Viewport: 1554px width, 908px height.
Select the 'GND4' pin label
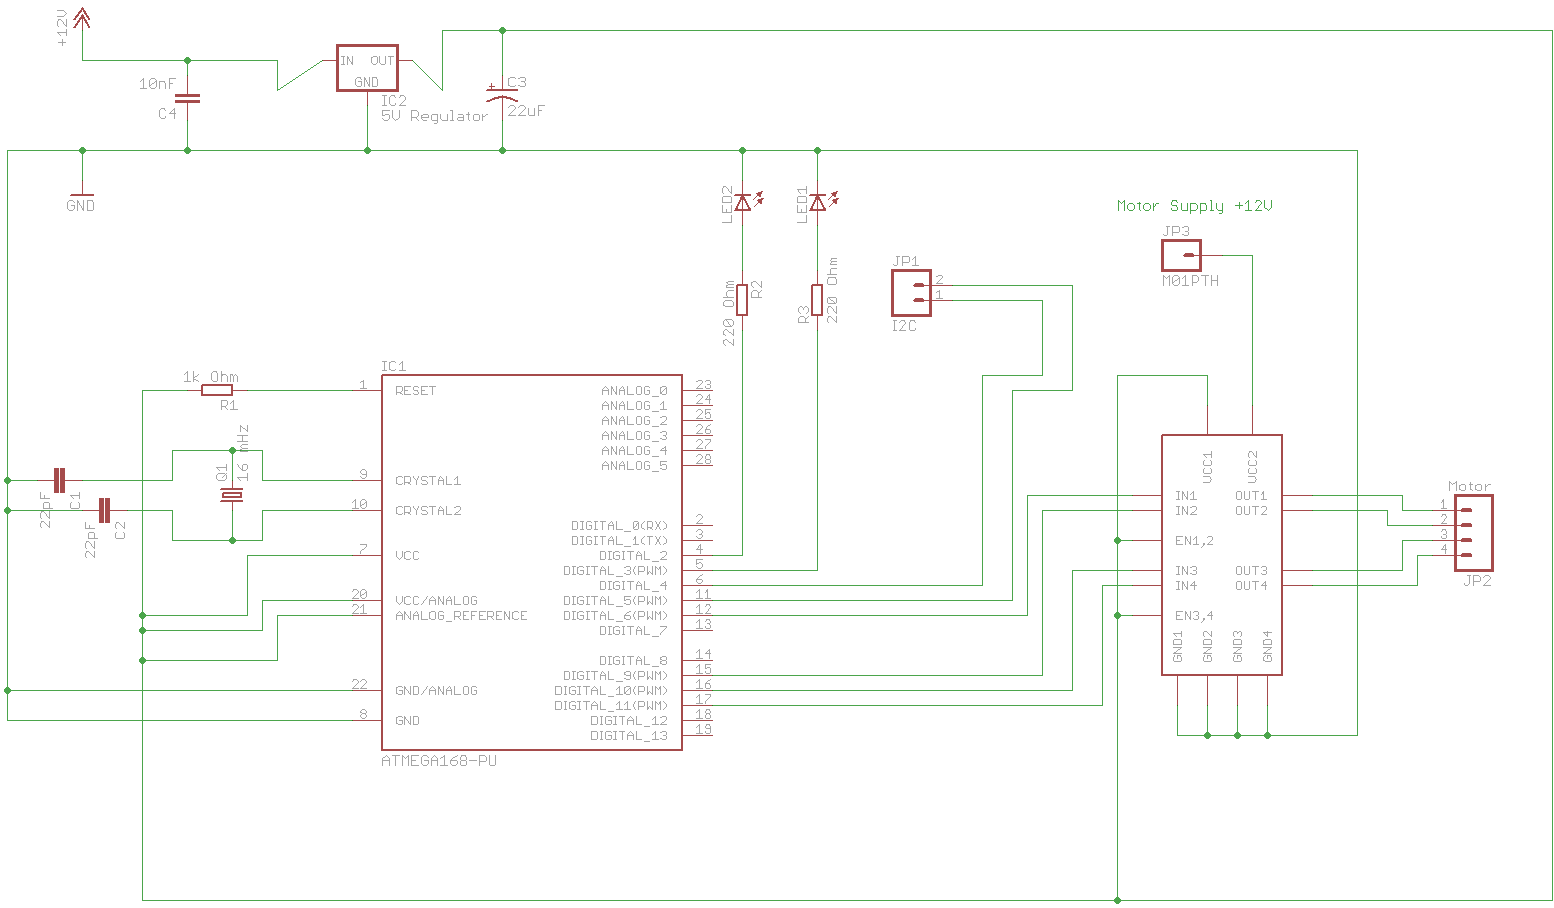point(1267,646)
